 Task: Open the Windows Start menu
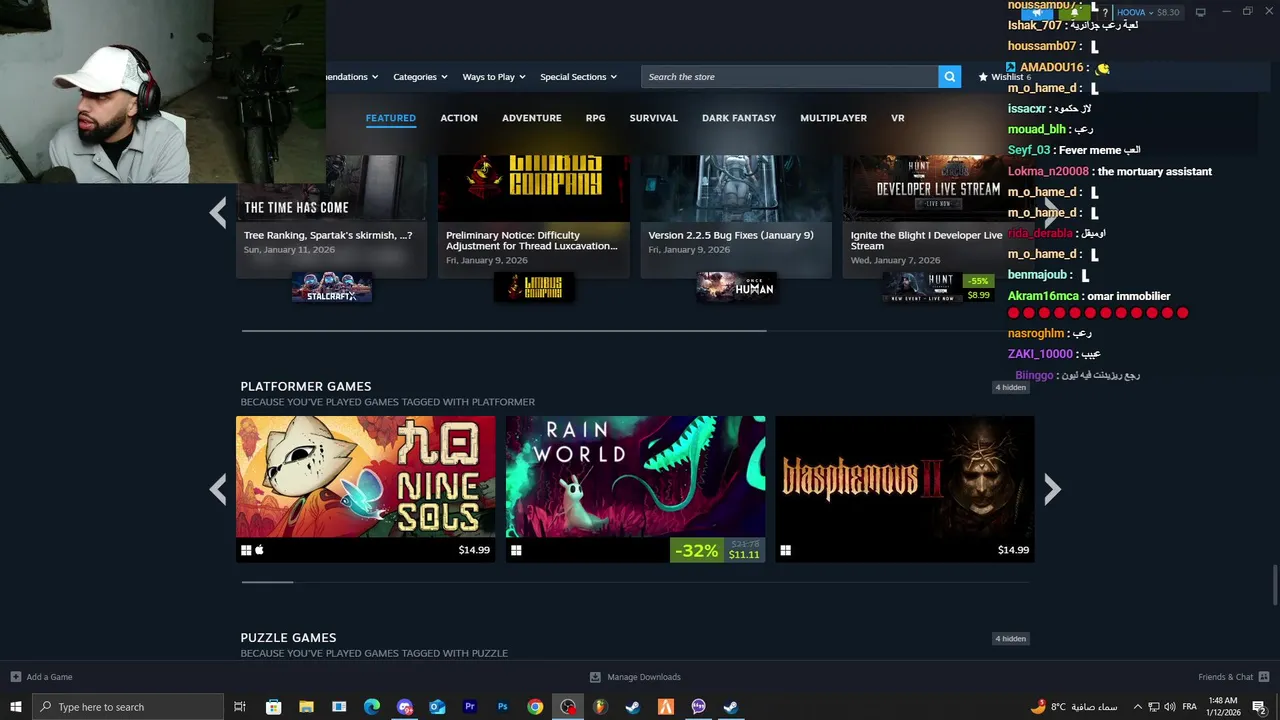coord(16,707)
